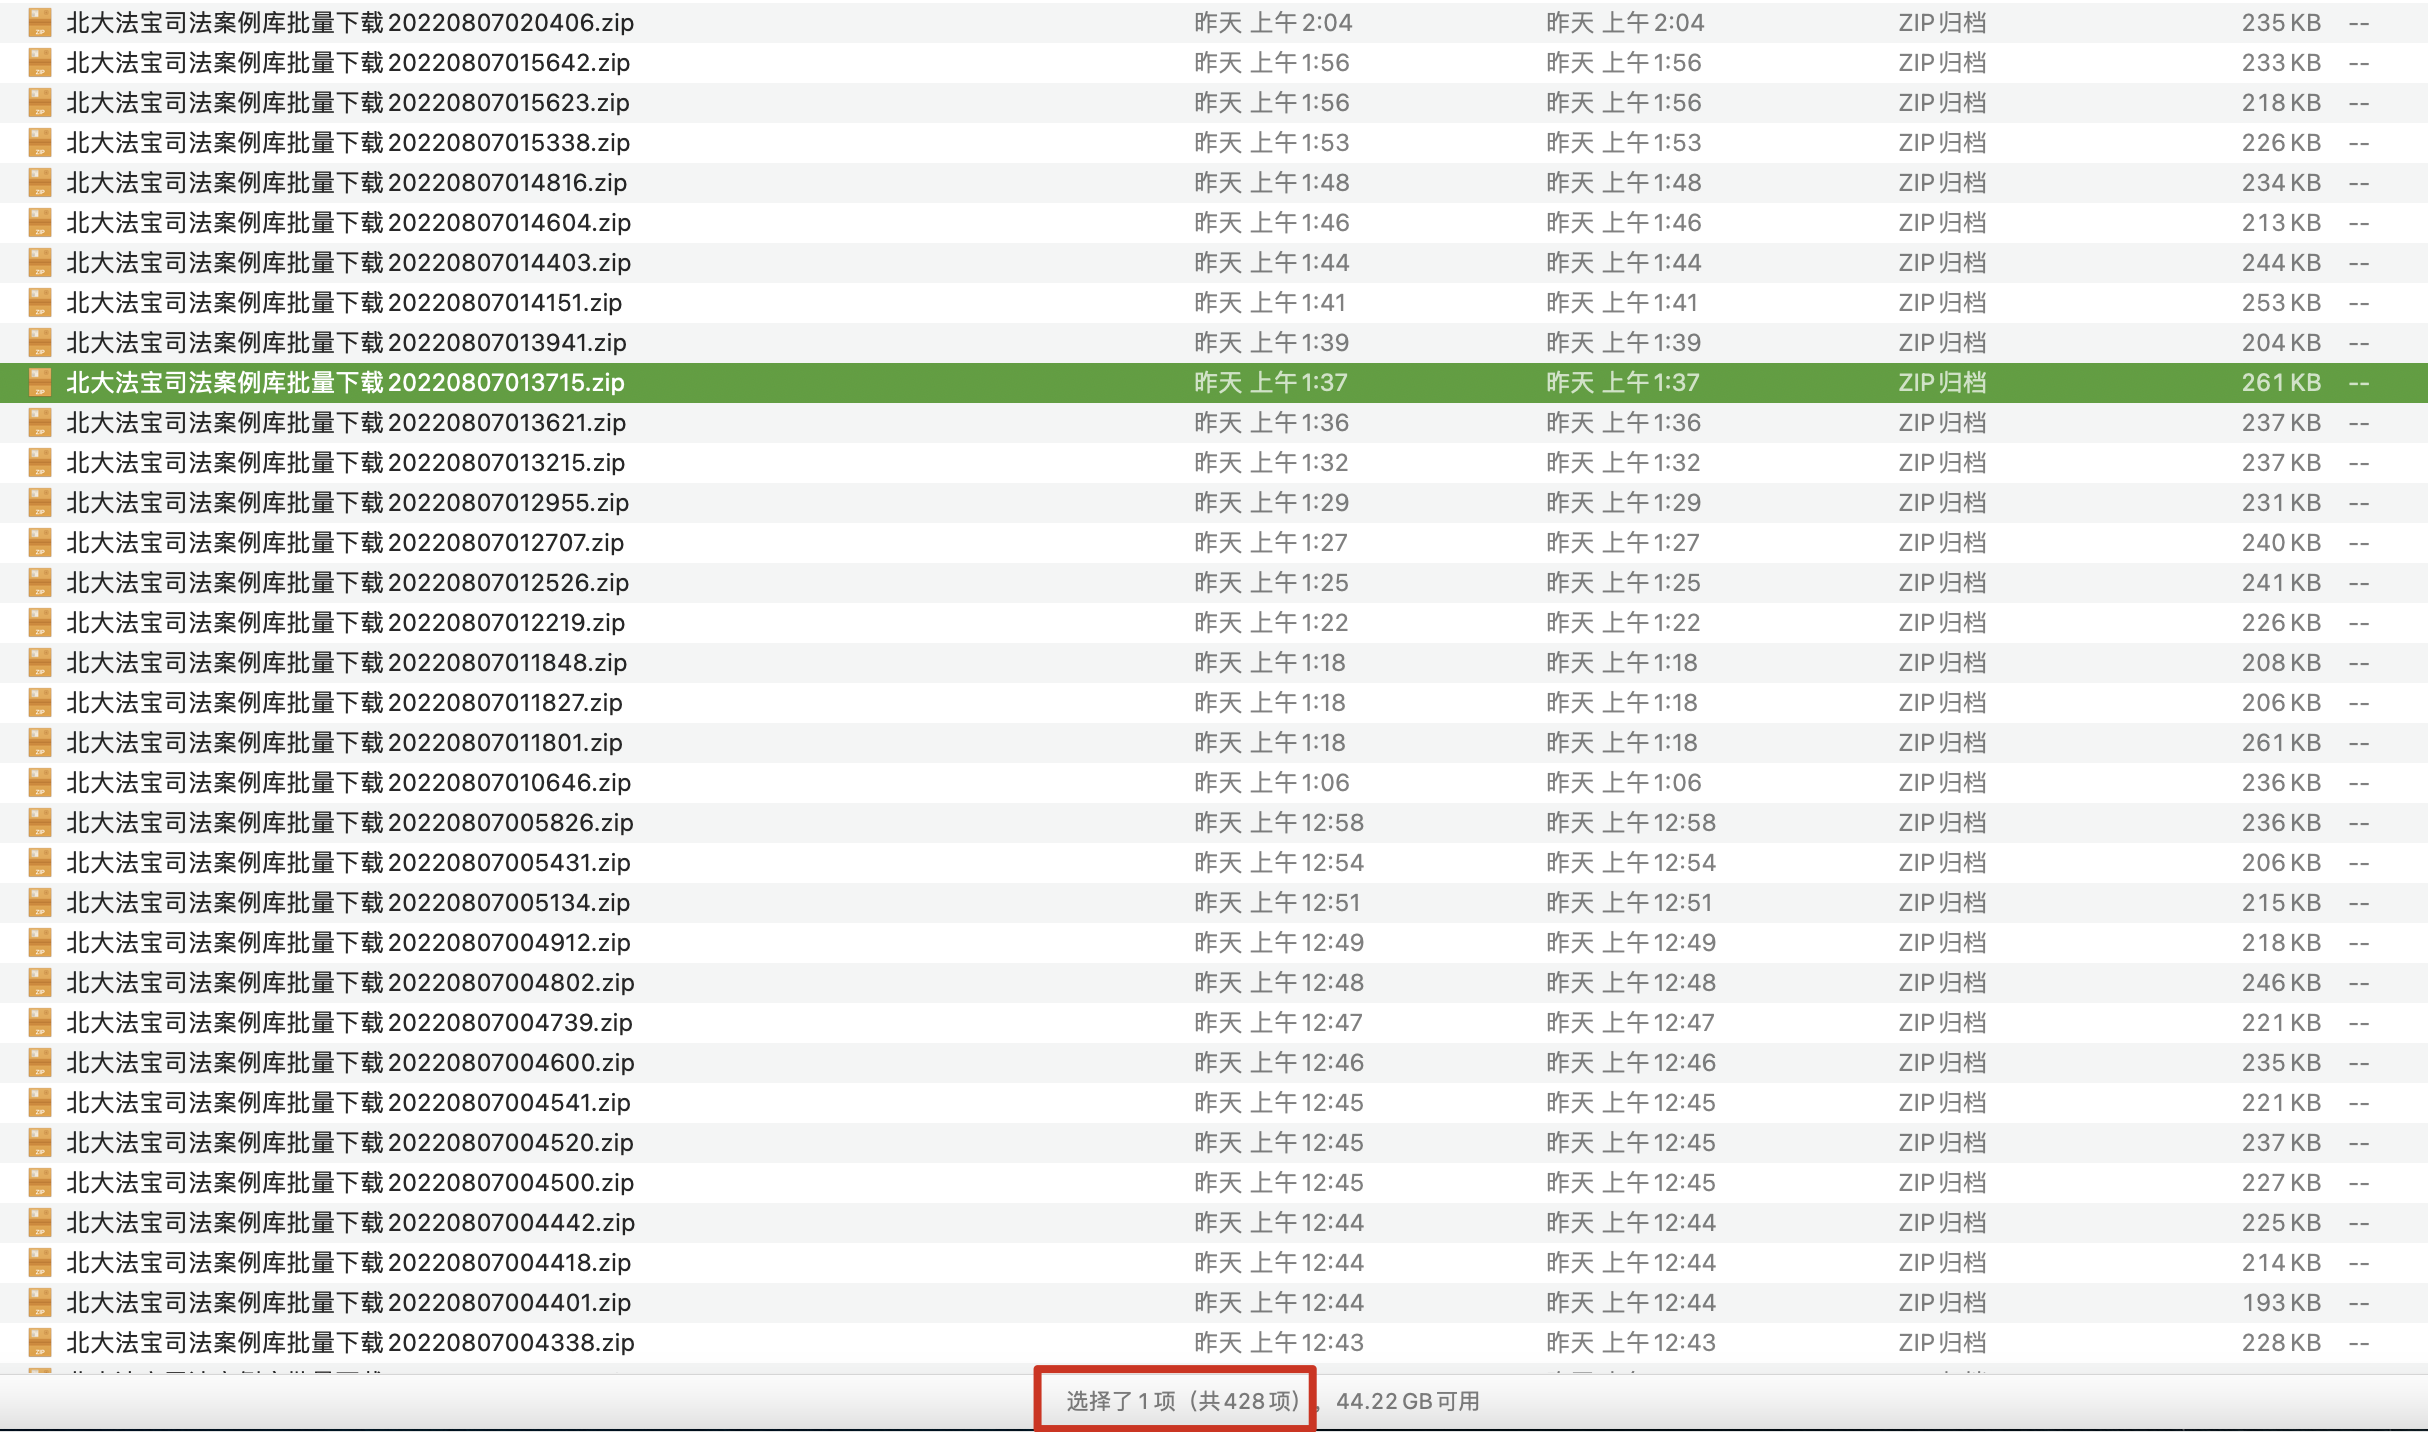Click the 上午 1:06 modified date cell
The image size is (2428, 1432).
coord(1272,782)
